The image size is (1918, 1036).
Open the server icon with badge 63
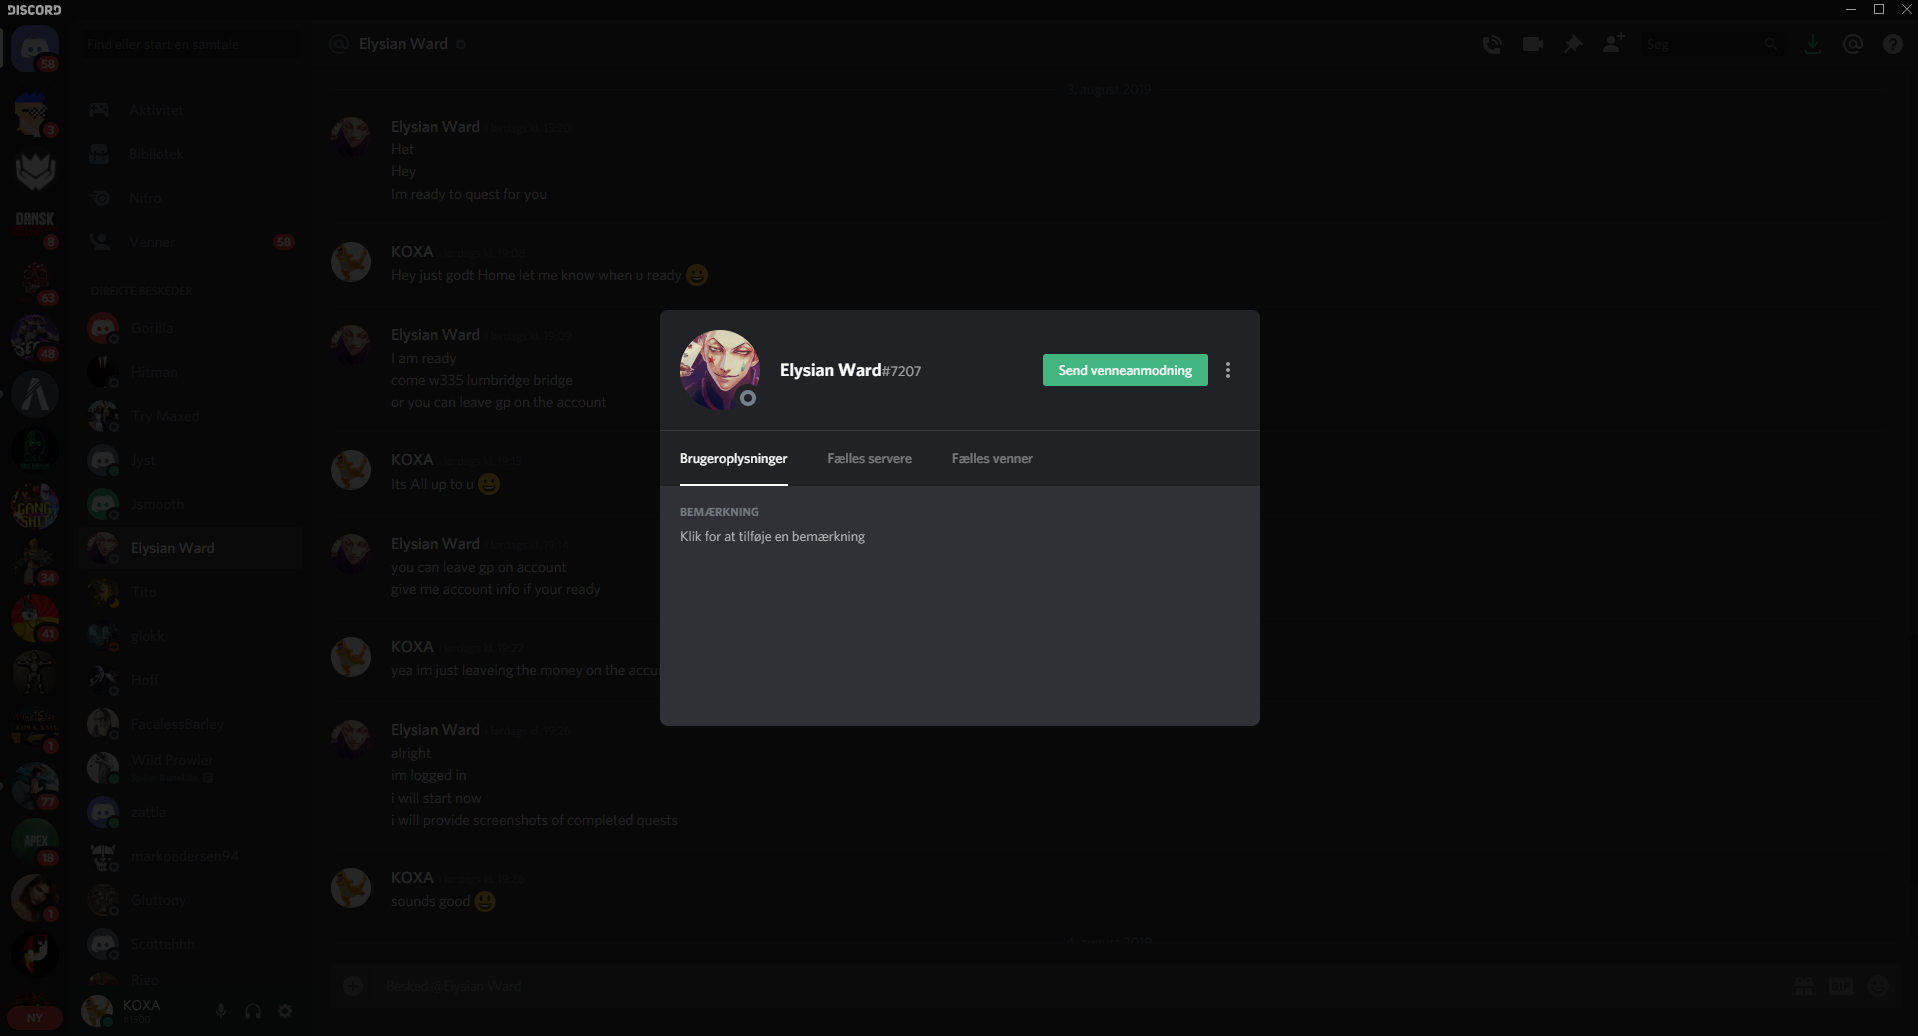pyautogui.click(x=35, y=282)
